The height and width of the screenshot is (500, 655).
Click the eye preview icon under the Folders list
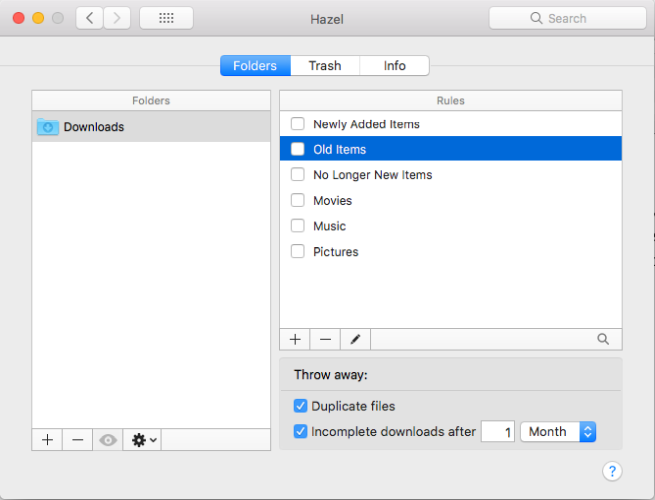pyautogui.click(x=108, y=440)
